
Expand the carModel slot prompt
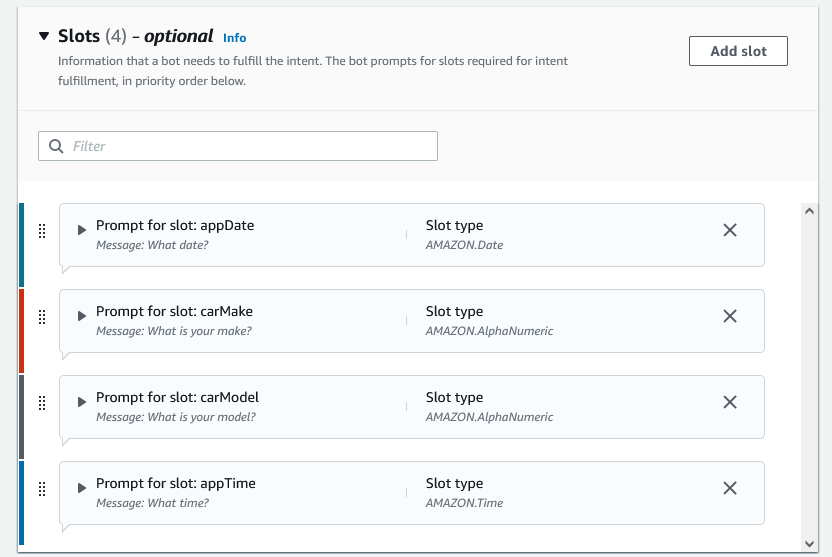(x=82, y=402)
